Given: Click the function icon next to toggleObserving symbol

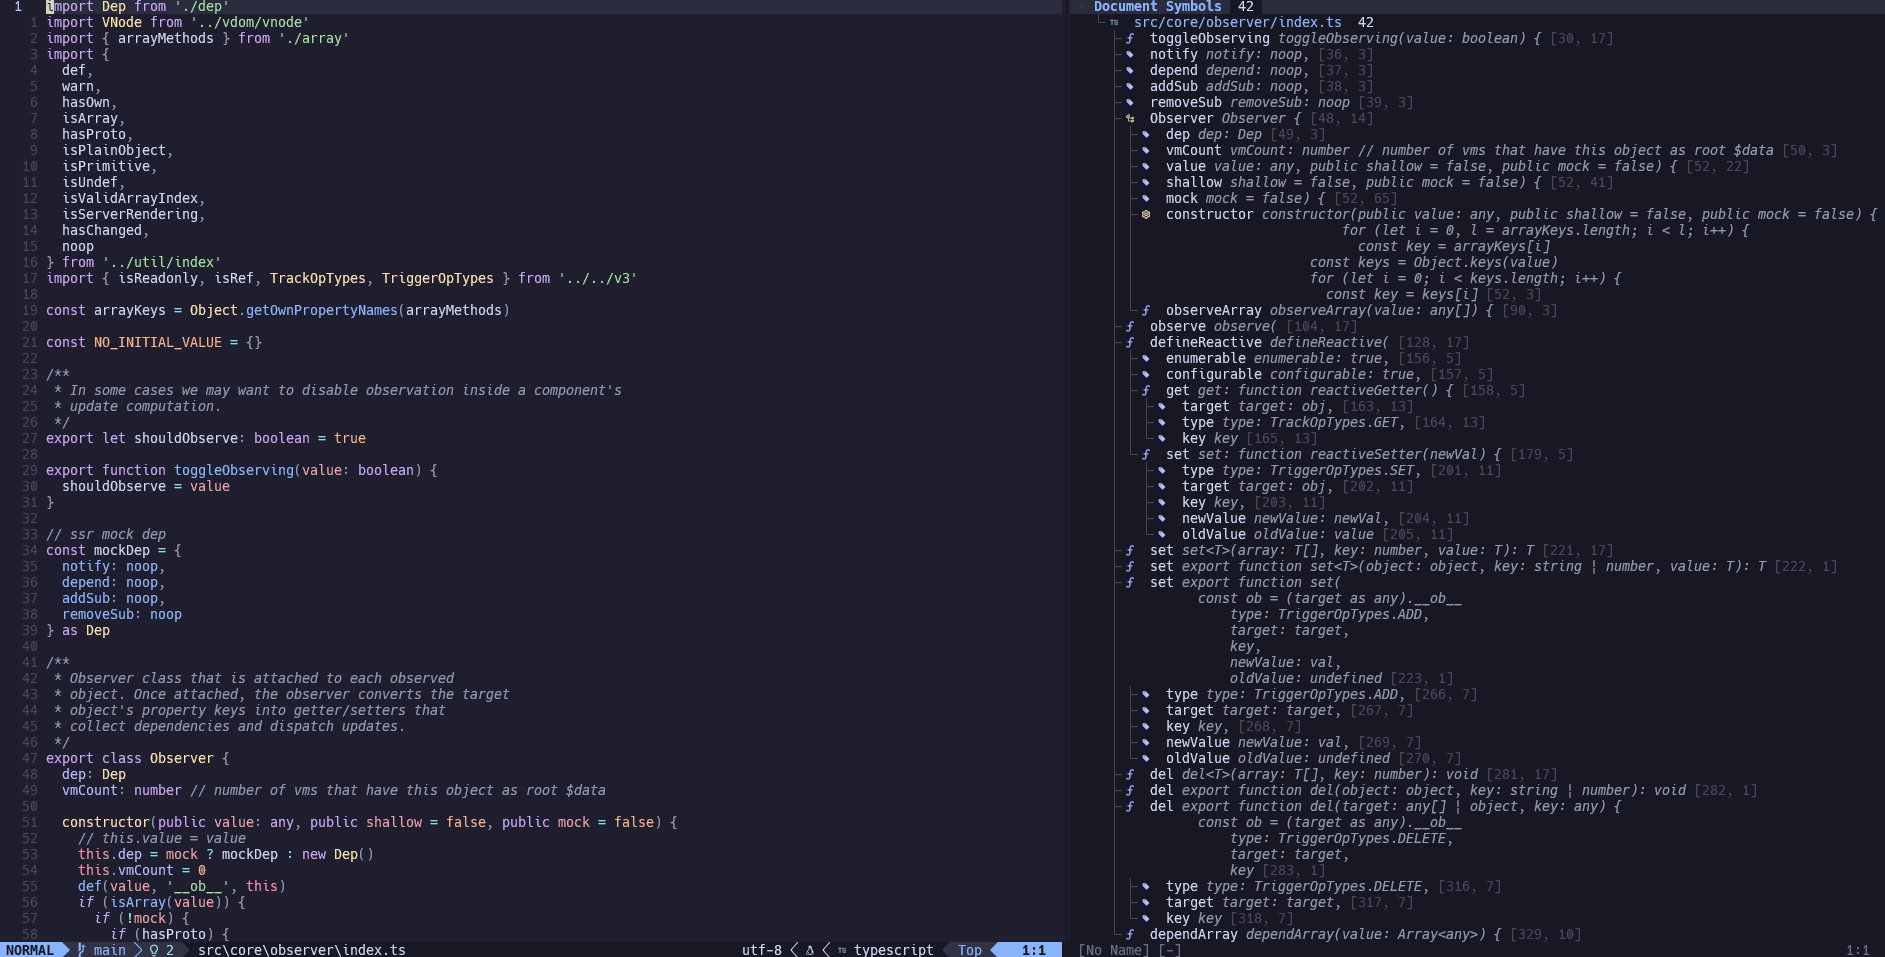Looking at the screenshot, I should pos(1130,39).
